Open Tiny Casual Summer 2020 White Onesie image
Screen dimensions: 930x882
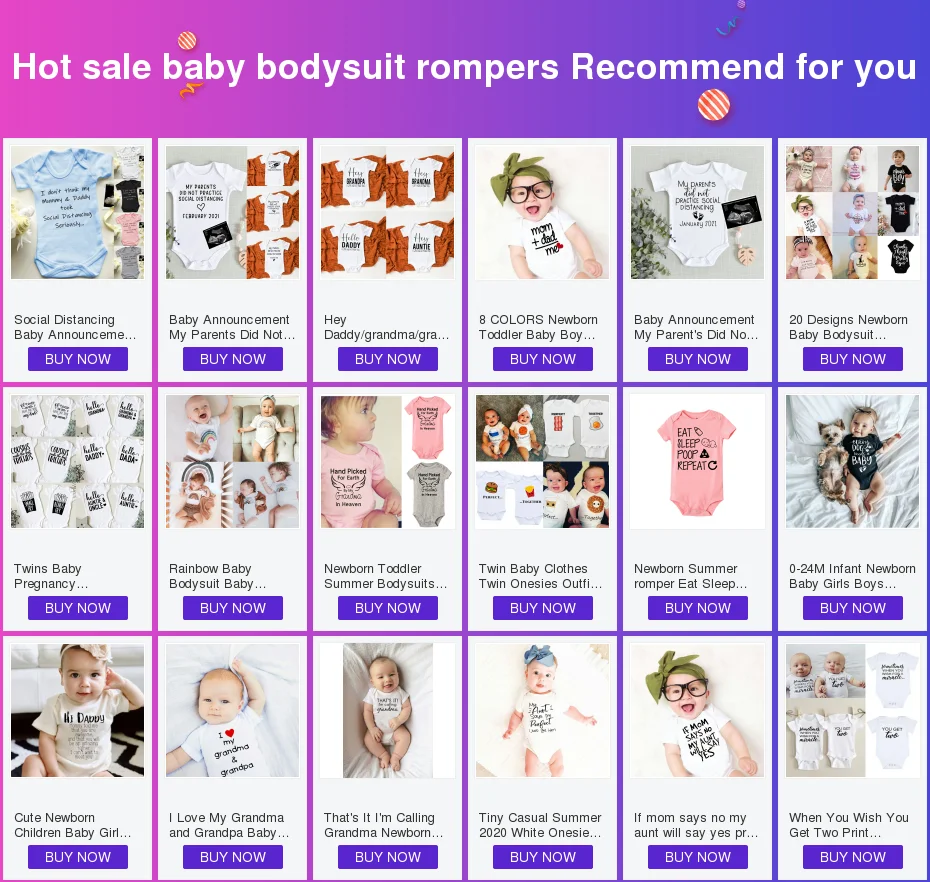pyautogui.click(x=542, y=711)
